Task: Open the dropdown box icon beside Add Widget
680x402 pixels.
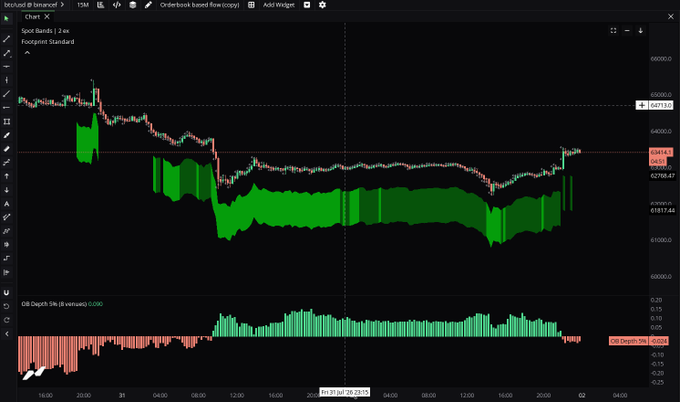Action: point(307,5)
